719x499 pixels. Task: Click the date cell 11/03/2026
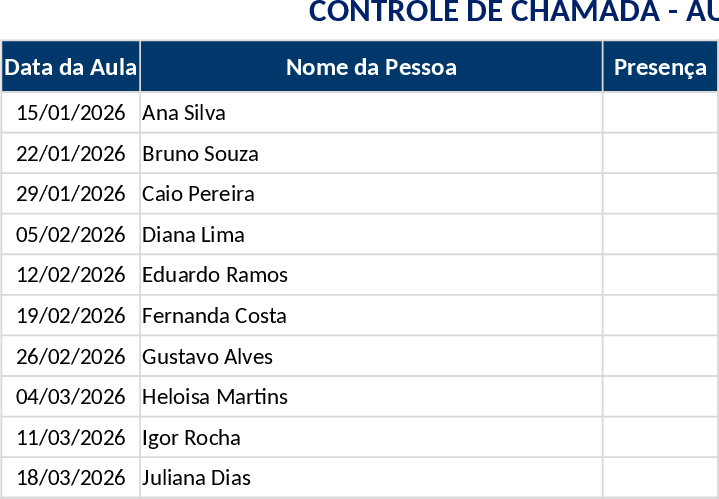(71, 438)
